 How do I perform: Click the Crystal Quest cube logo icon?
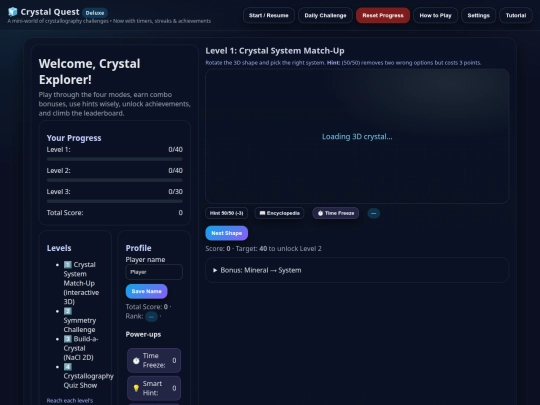pyautogui.click(x=13, y=12)
